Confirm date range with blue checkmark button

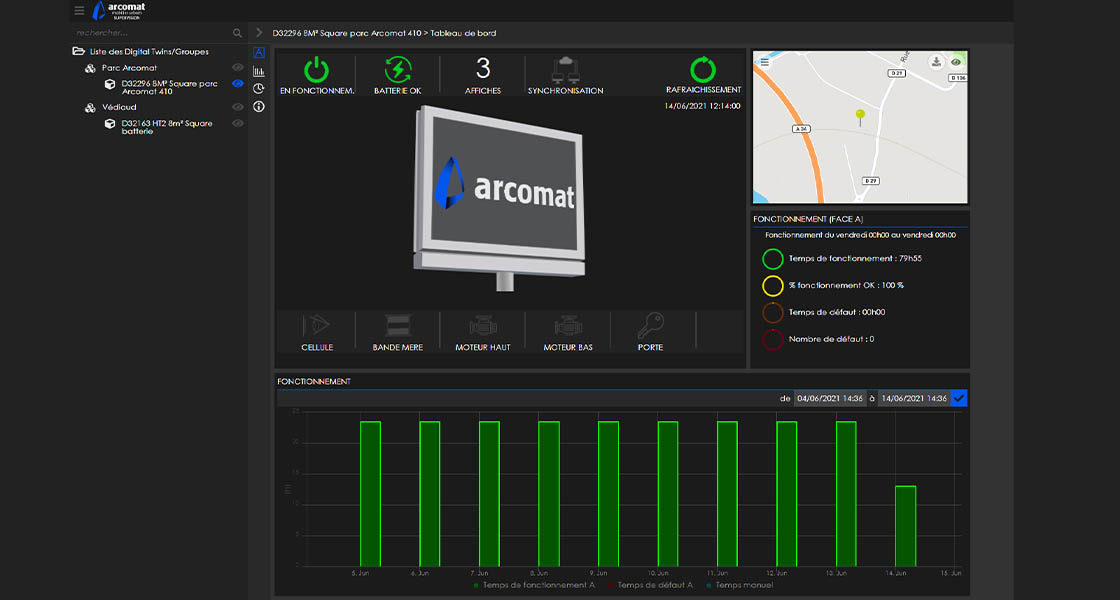(959, 399)
